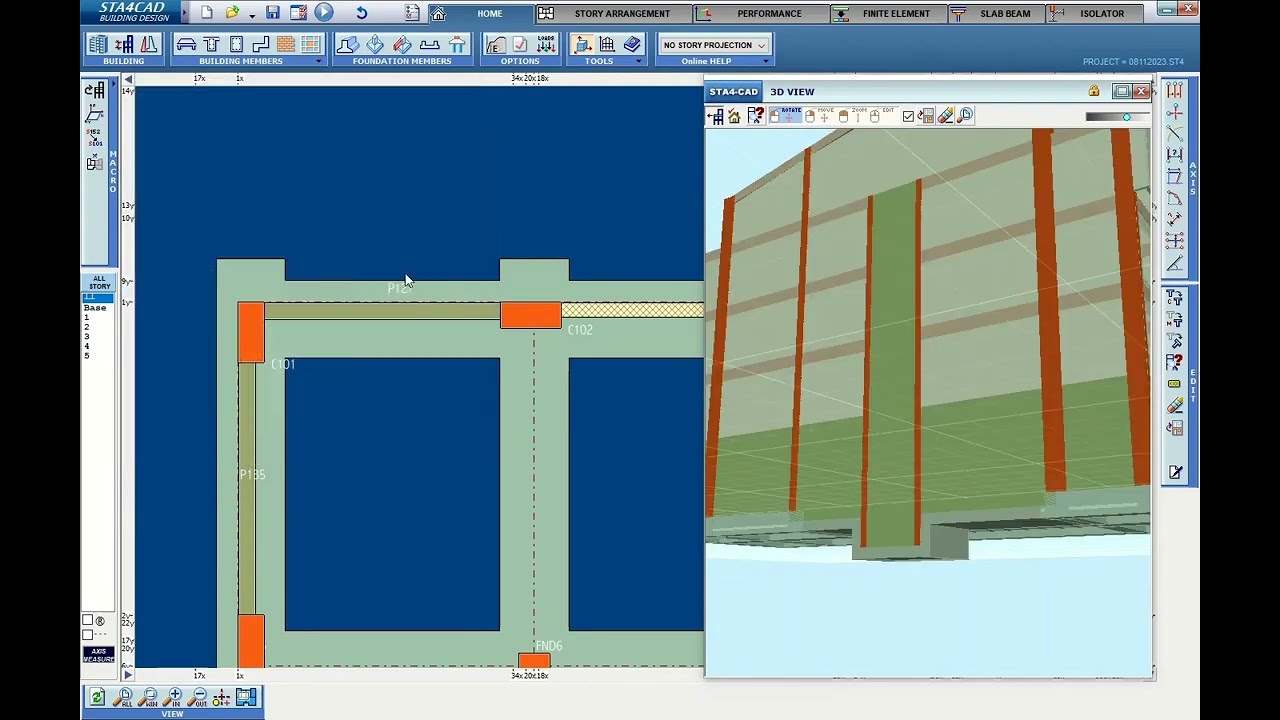Select the beam member tool
The width and height of the screenshot is (1280, 720).
point(211,45)
